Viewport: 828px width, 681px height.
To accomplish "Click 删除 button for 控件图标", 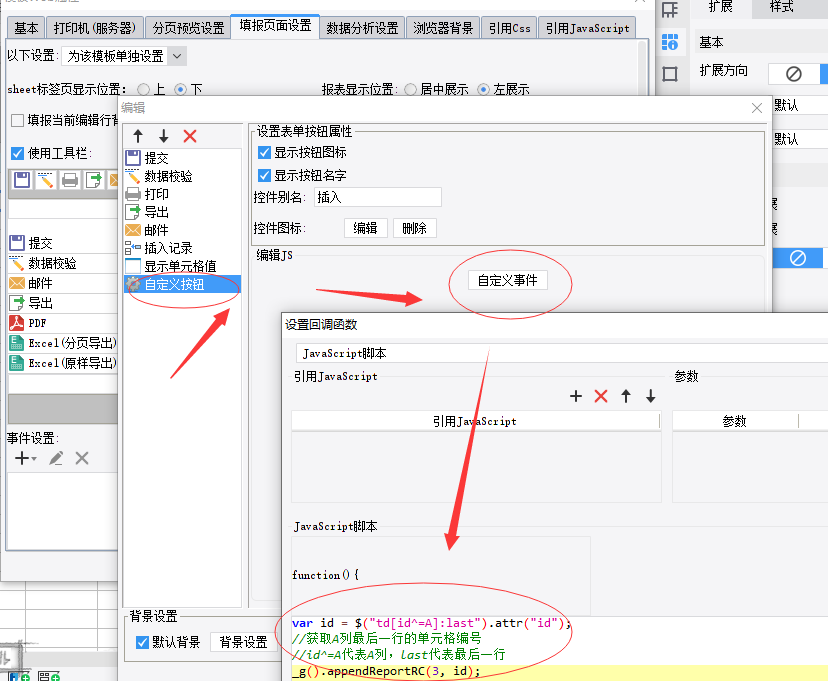I will [415, 228].
